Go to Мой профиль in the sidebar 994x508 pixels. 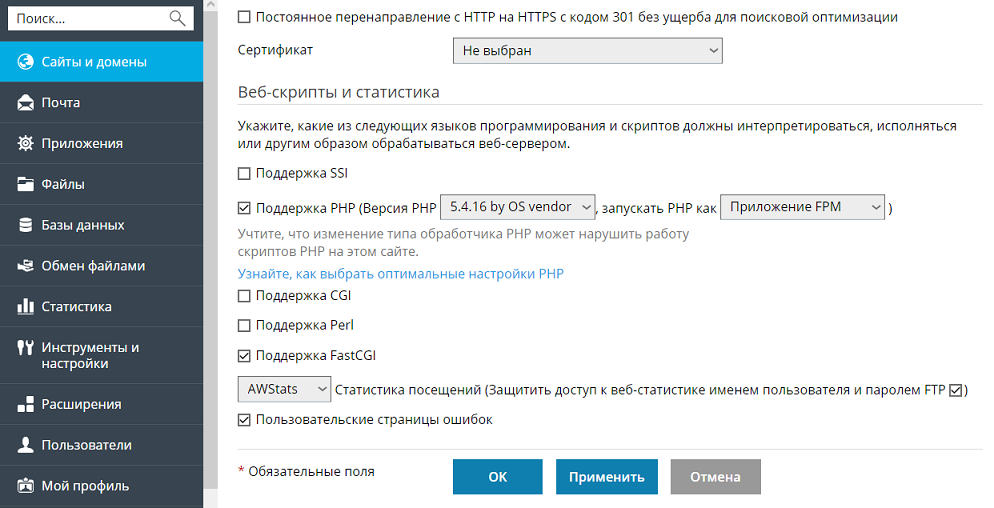85,487
